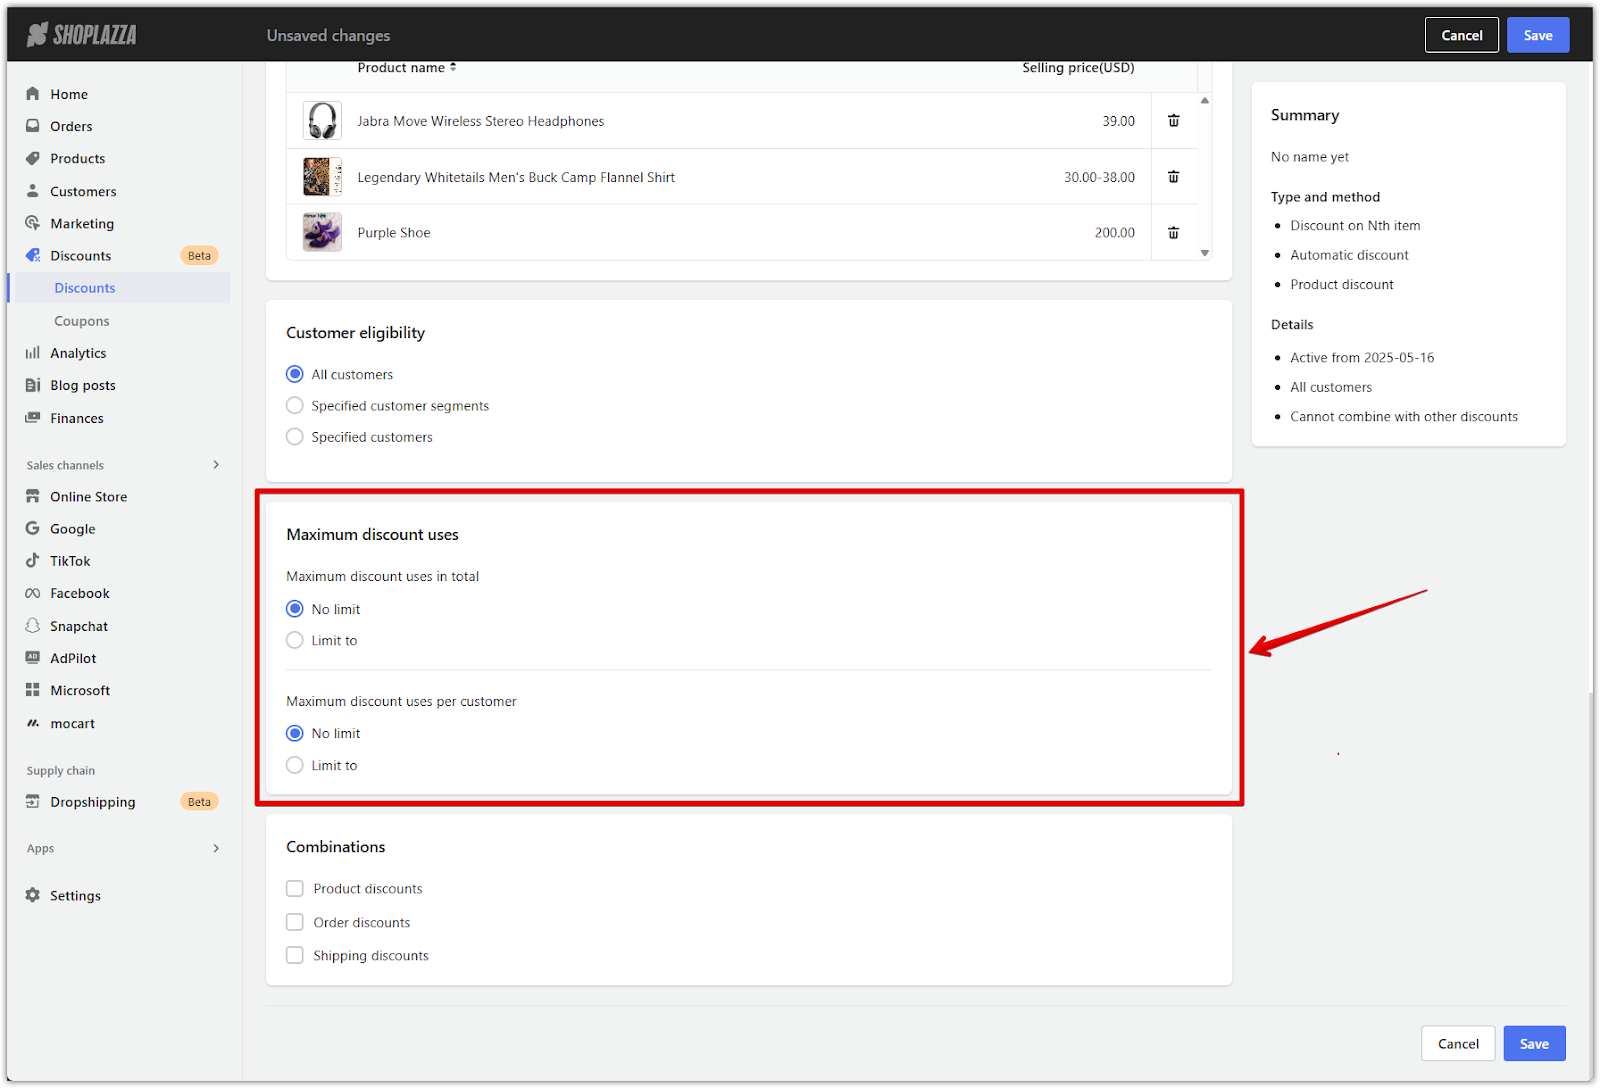Viewport: 1600px width, 1088px height.
Task: Check the Shipping discounts checkbox
Action: (x=295, y=955)
